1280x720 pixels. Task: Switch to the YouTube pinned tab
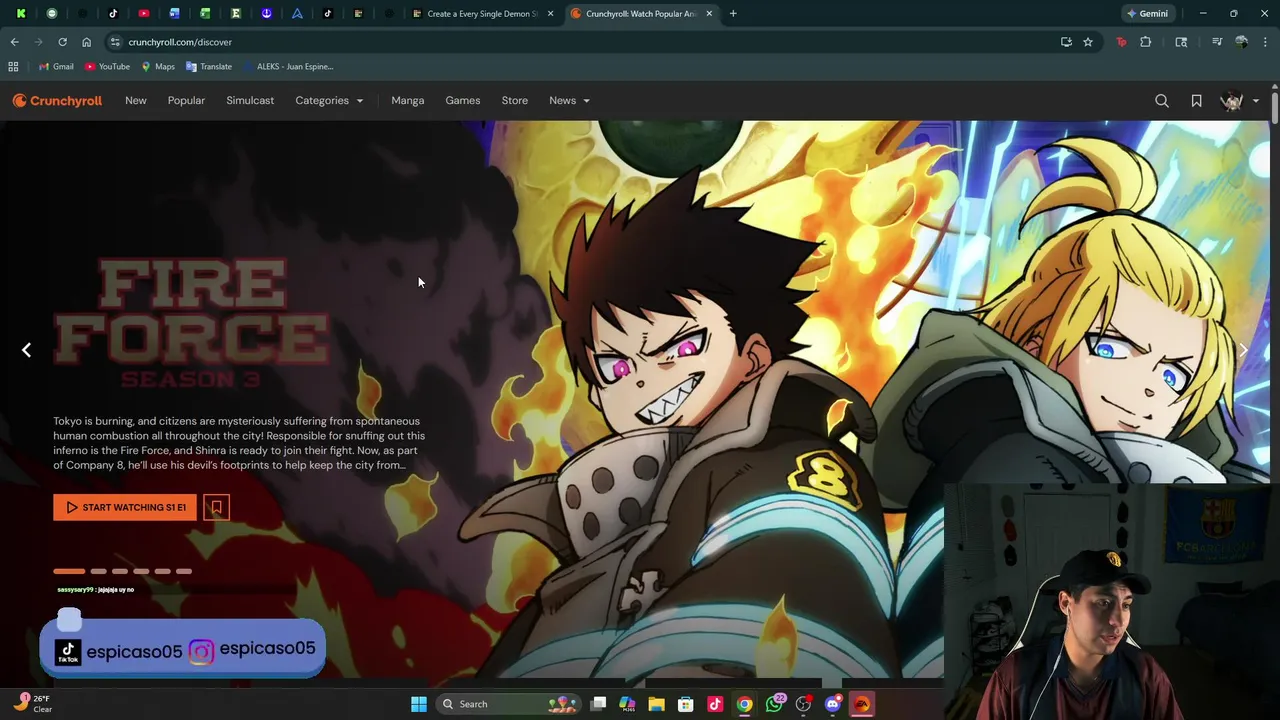pos(144,14)
